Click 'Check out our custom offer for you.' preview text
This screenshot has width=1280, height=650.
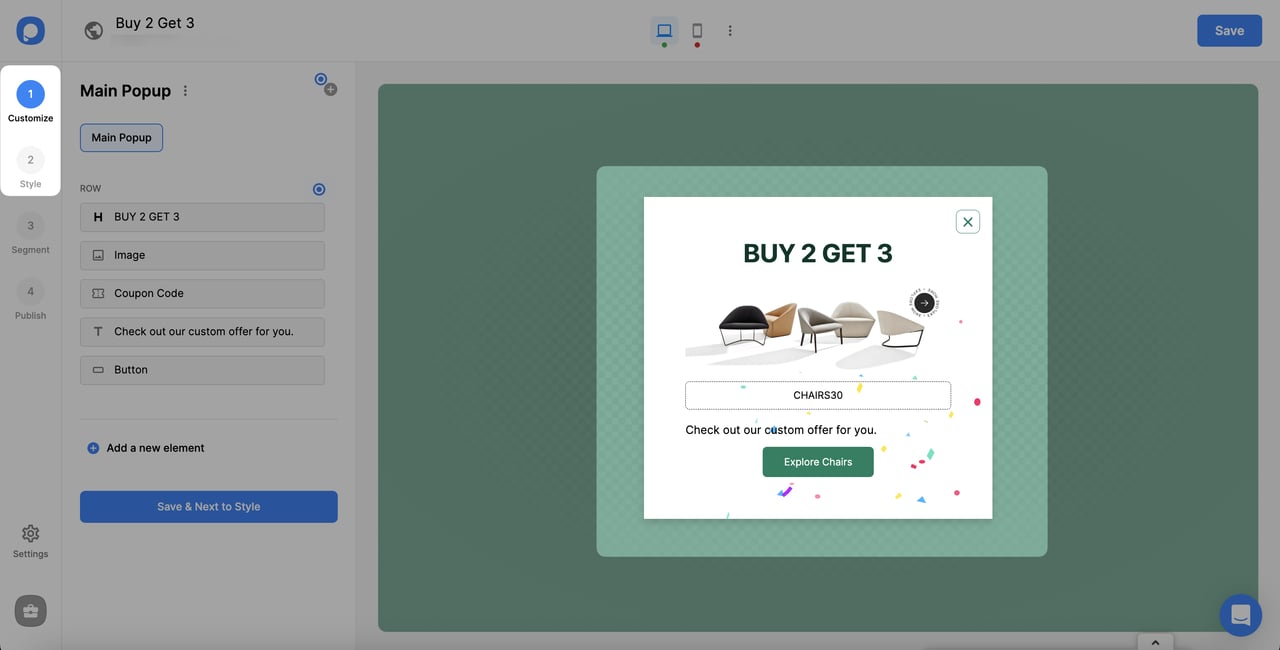tap(781, 430)
